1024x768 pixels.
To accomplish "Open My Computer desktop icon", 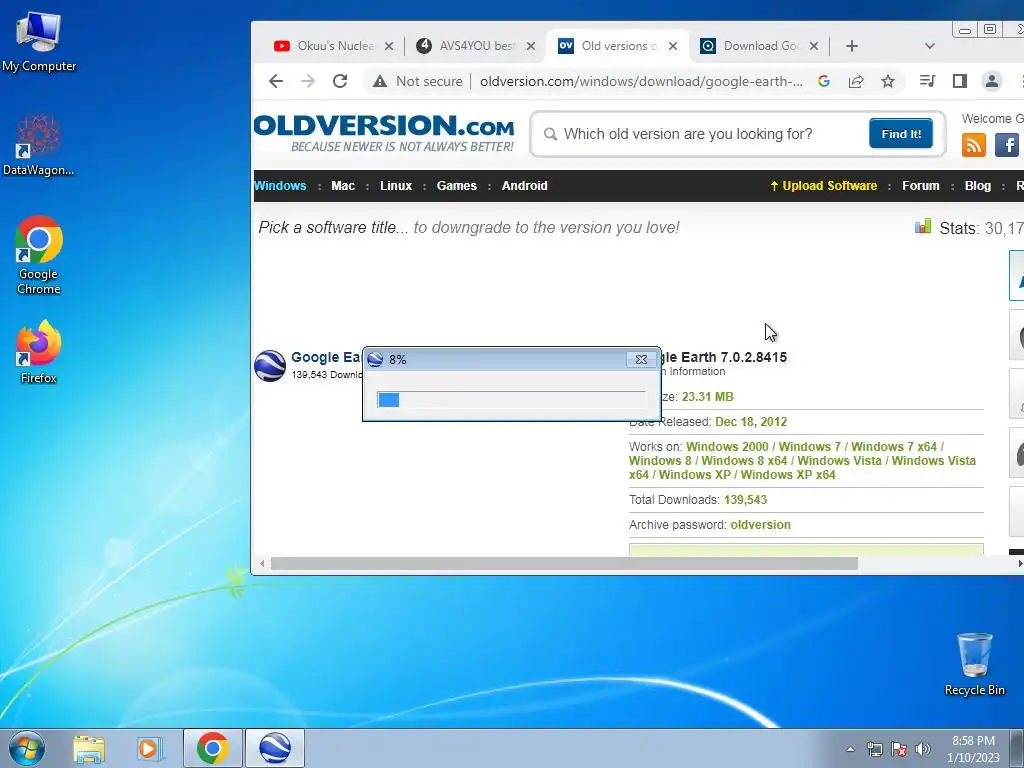I will click(x=39, y=41).
